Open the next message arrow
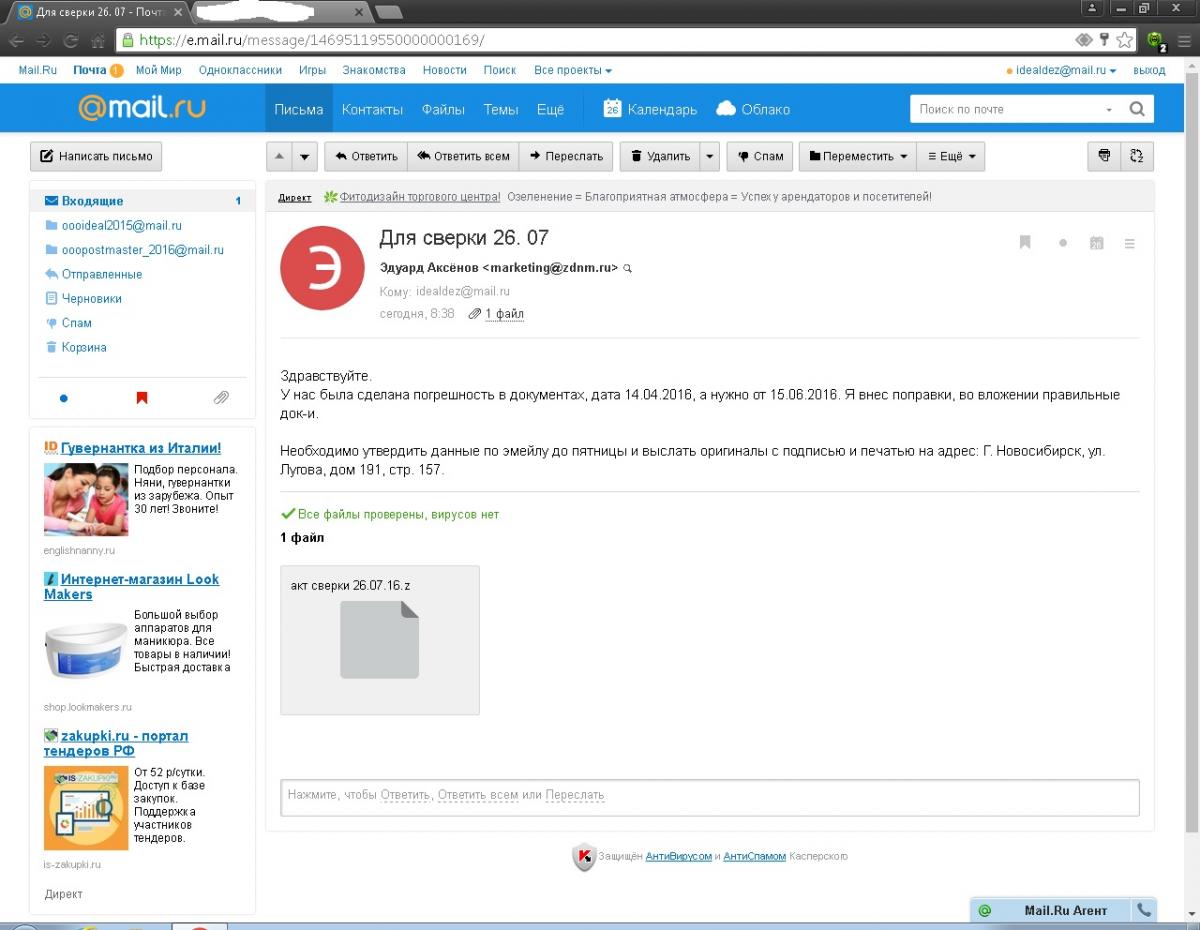 (305, 156)
